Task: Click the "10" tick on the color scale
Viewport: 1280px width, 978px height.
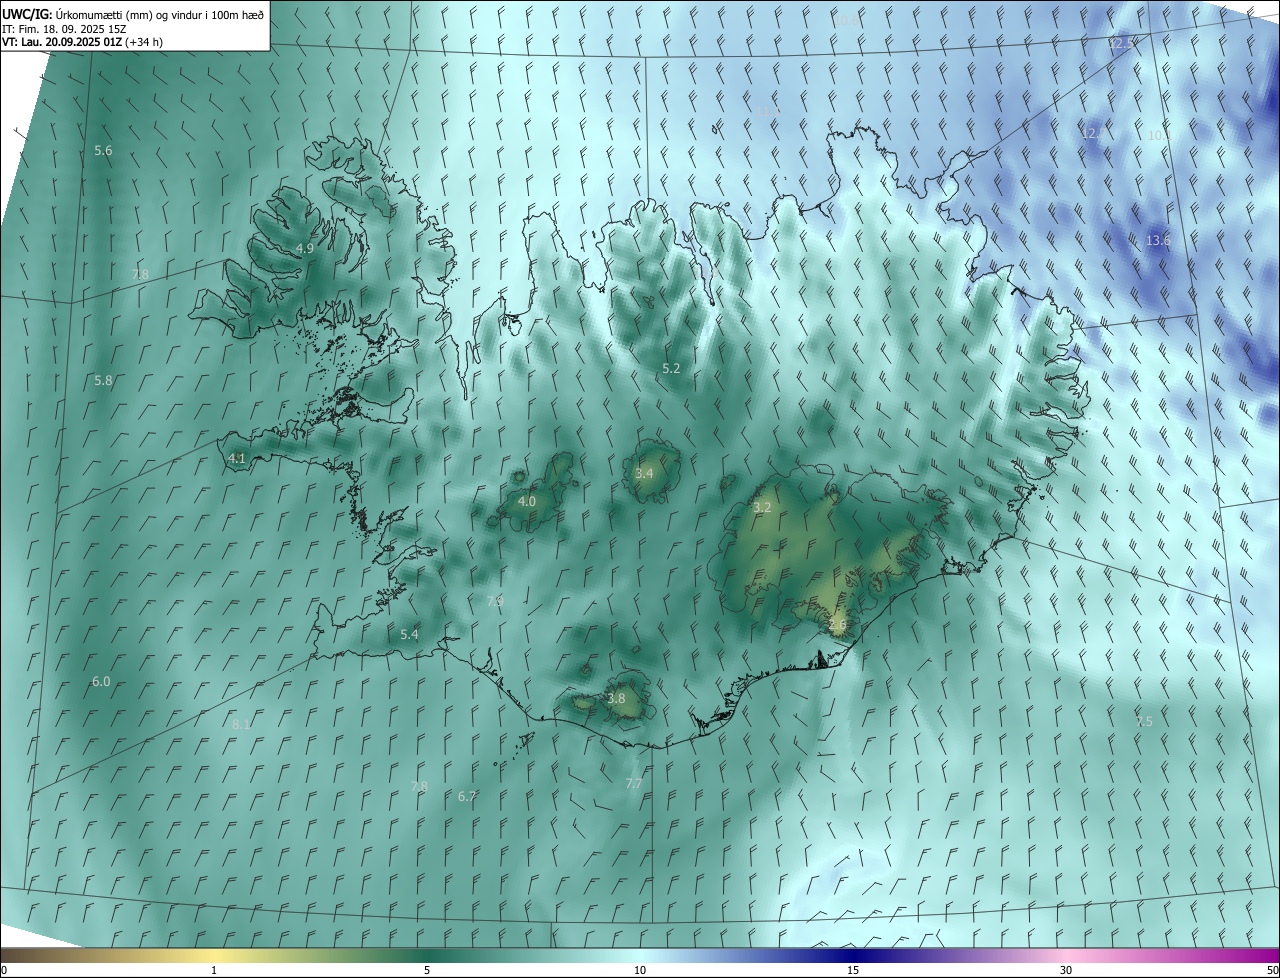Action: coord(640,970)
